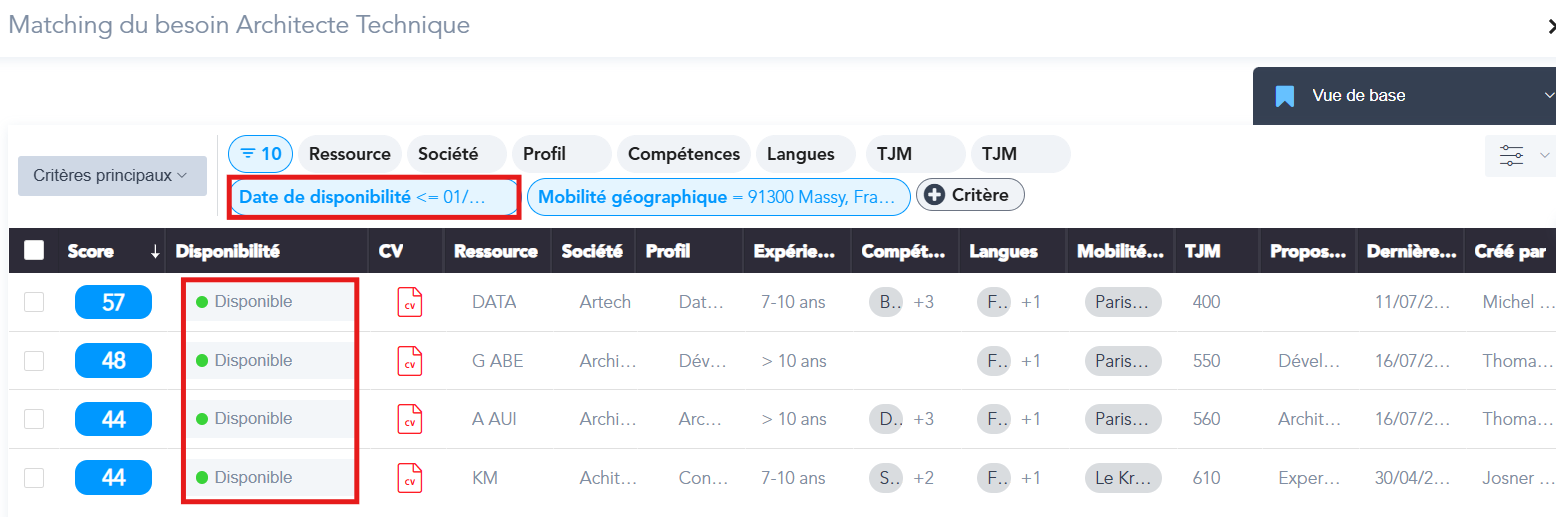Toggle the select-all checkbox in table header
Screen dimensions: 1556x517
pos(34,251)
